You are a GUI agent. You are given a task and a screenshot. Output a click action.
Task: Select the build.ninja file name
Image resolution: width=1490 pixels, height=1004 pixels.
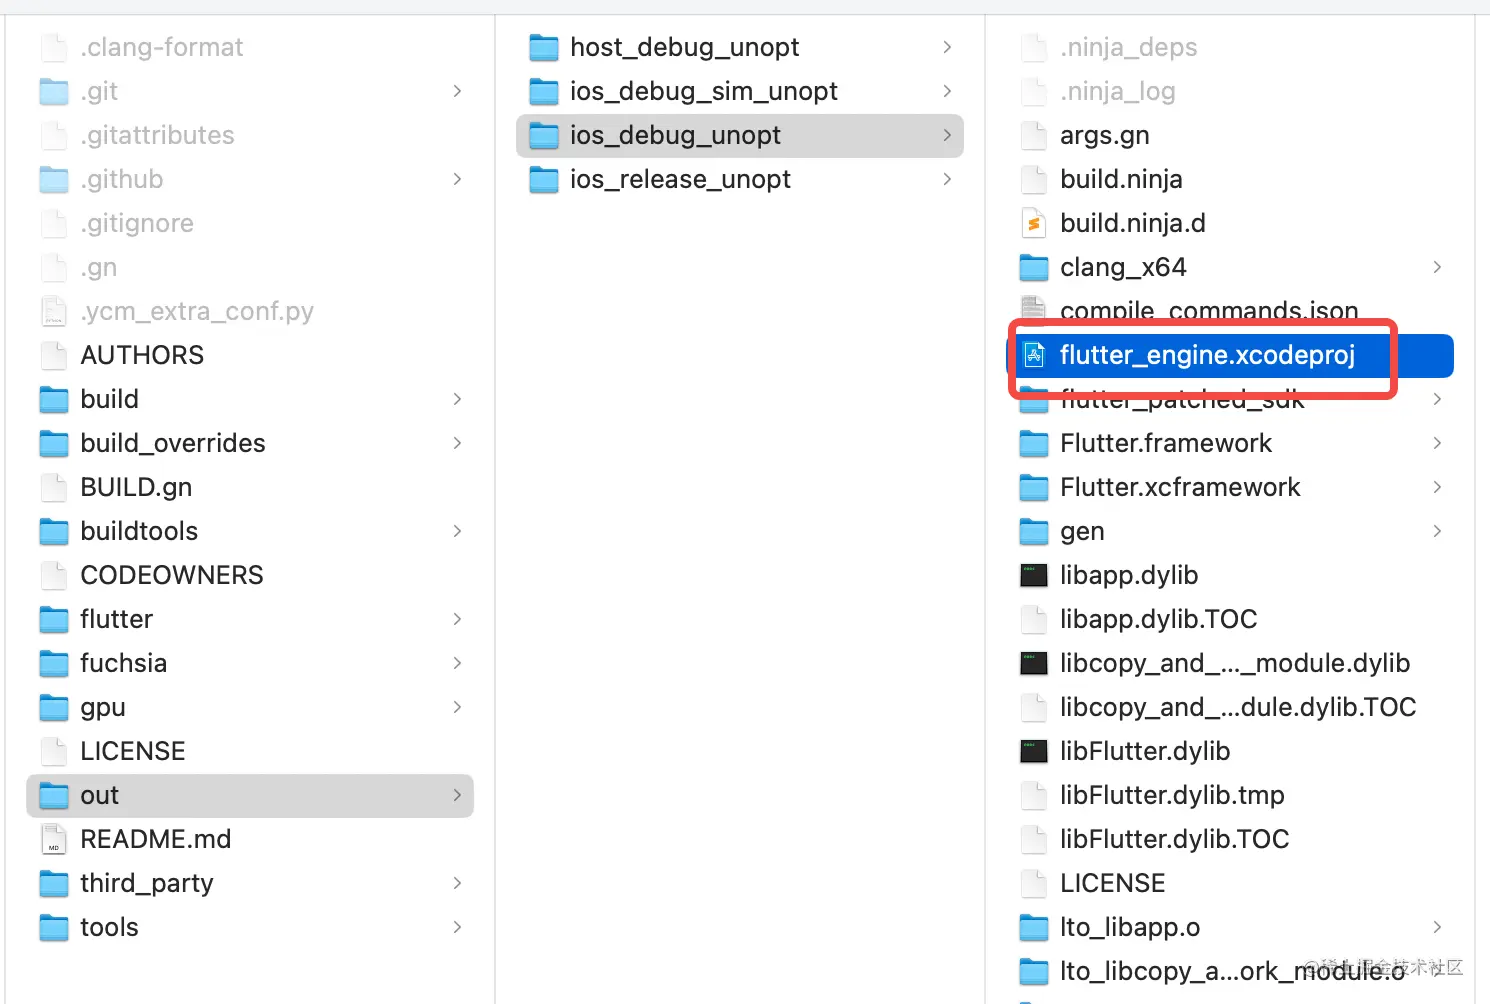[x=1121, y=179]
